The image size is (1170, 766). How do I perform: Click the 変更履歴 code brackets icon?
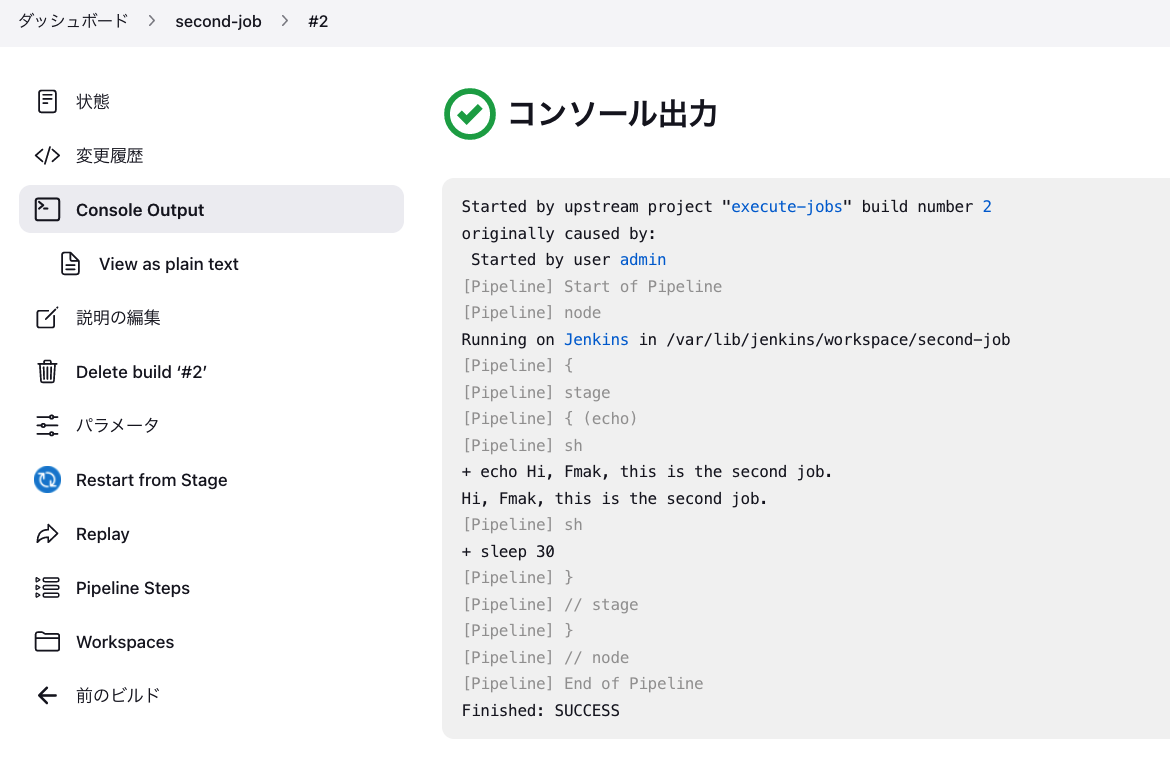[47, 156]
